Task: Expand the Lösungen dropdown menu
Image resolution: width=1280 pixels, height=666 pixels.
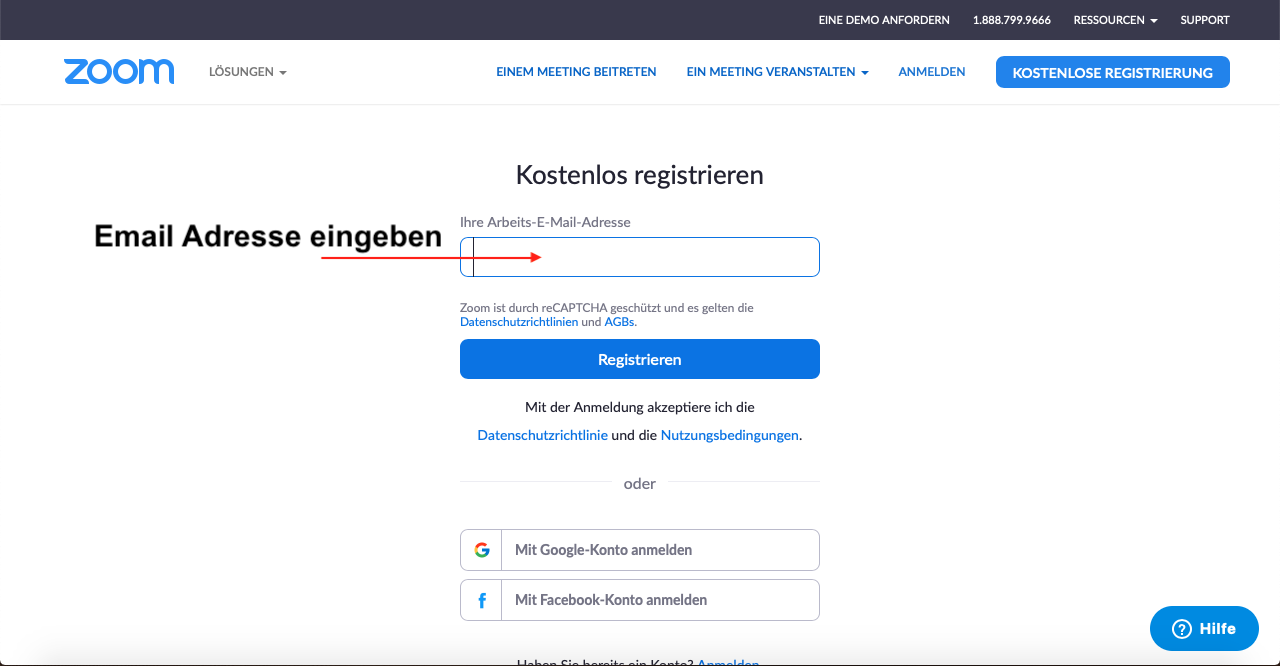Action: (x=247, y=72)
